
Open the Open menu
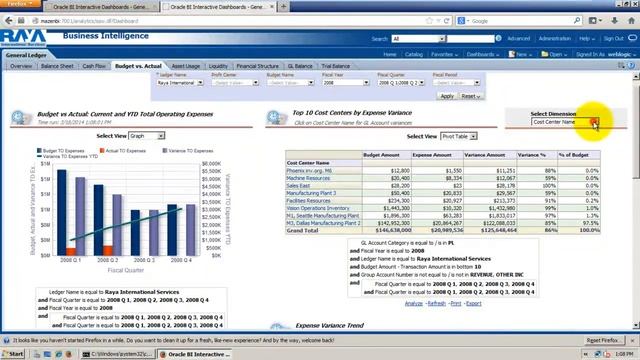pyautogui.click(x=554, y=54)
